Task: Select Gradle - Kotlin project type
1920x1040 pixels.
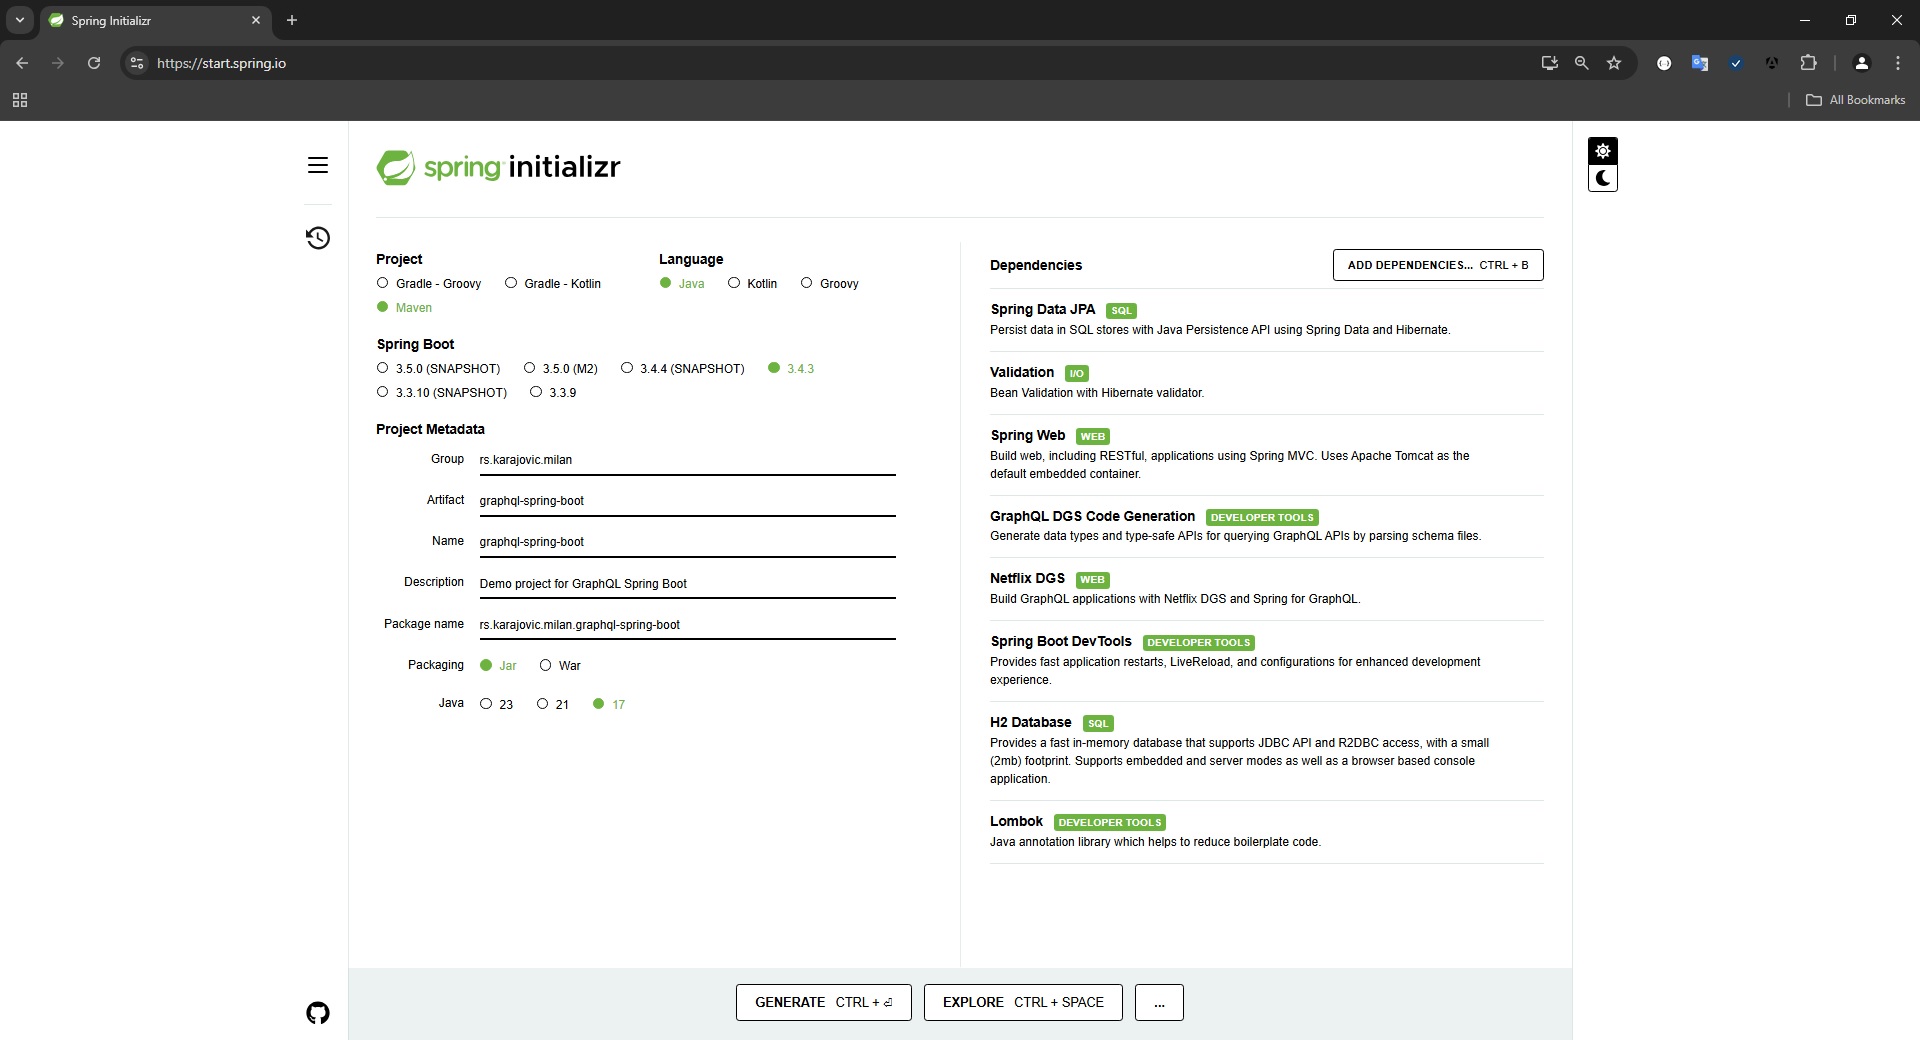Action: (511, 283)
